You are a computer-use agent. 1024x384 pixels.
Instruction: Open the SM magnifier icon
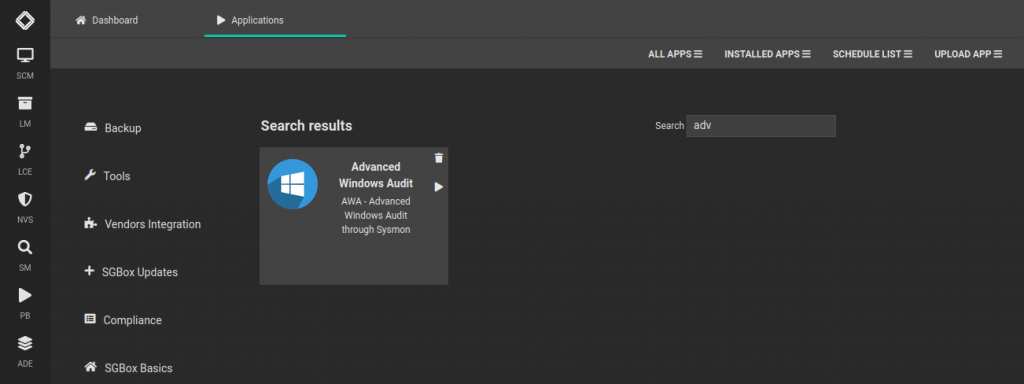pos(25,248)
